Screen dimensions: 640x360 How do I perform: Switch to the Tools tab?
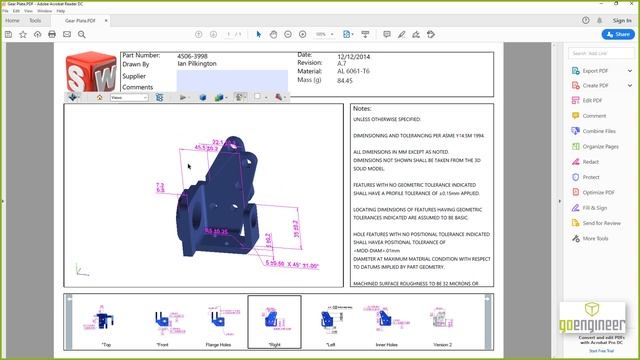[x=35, y=20]
